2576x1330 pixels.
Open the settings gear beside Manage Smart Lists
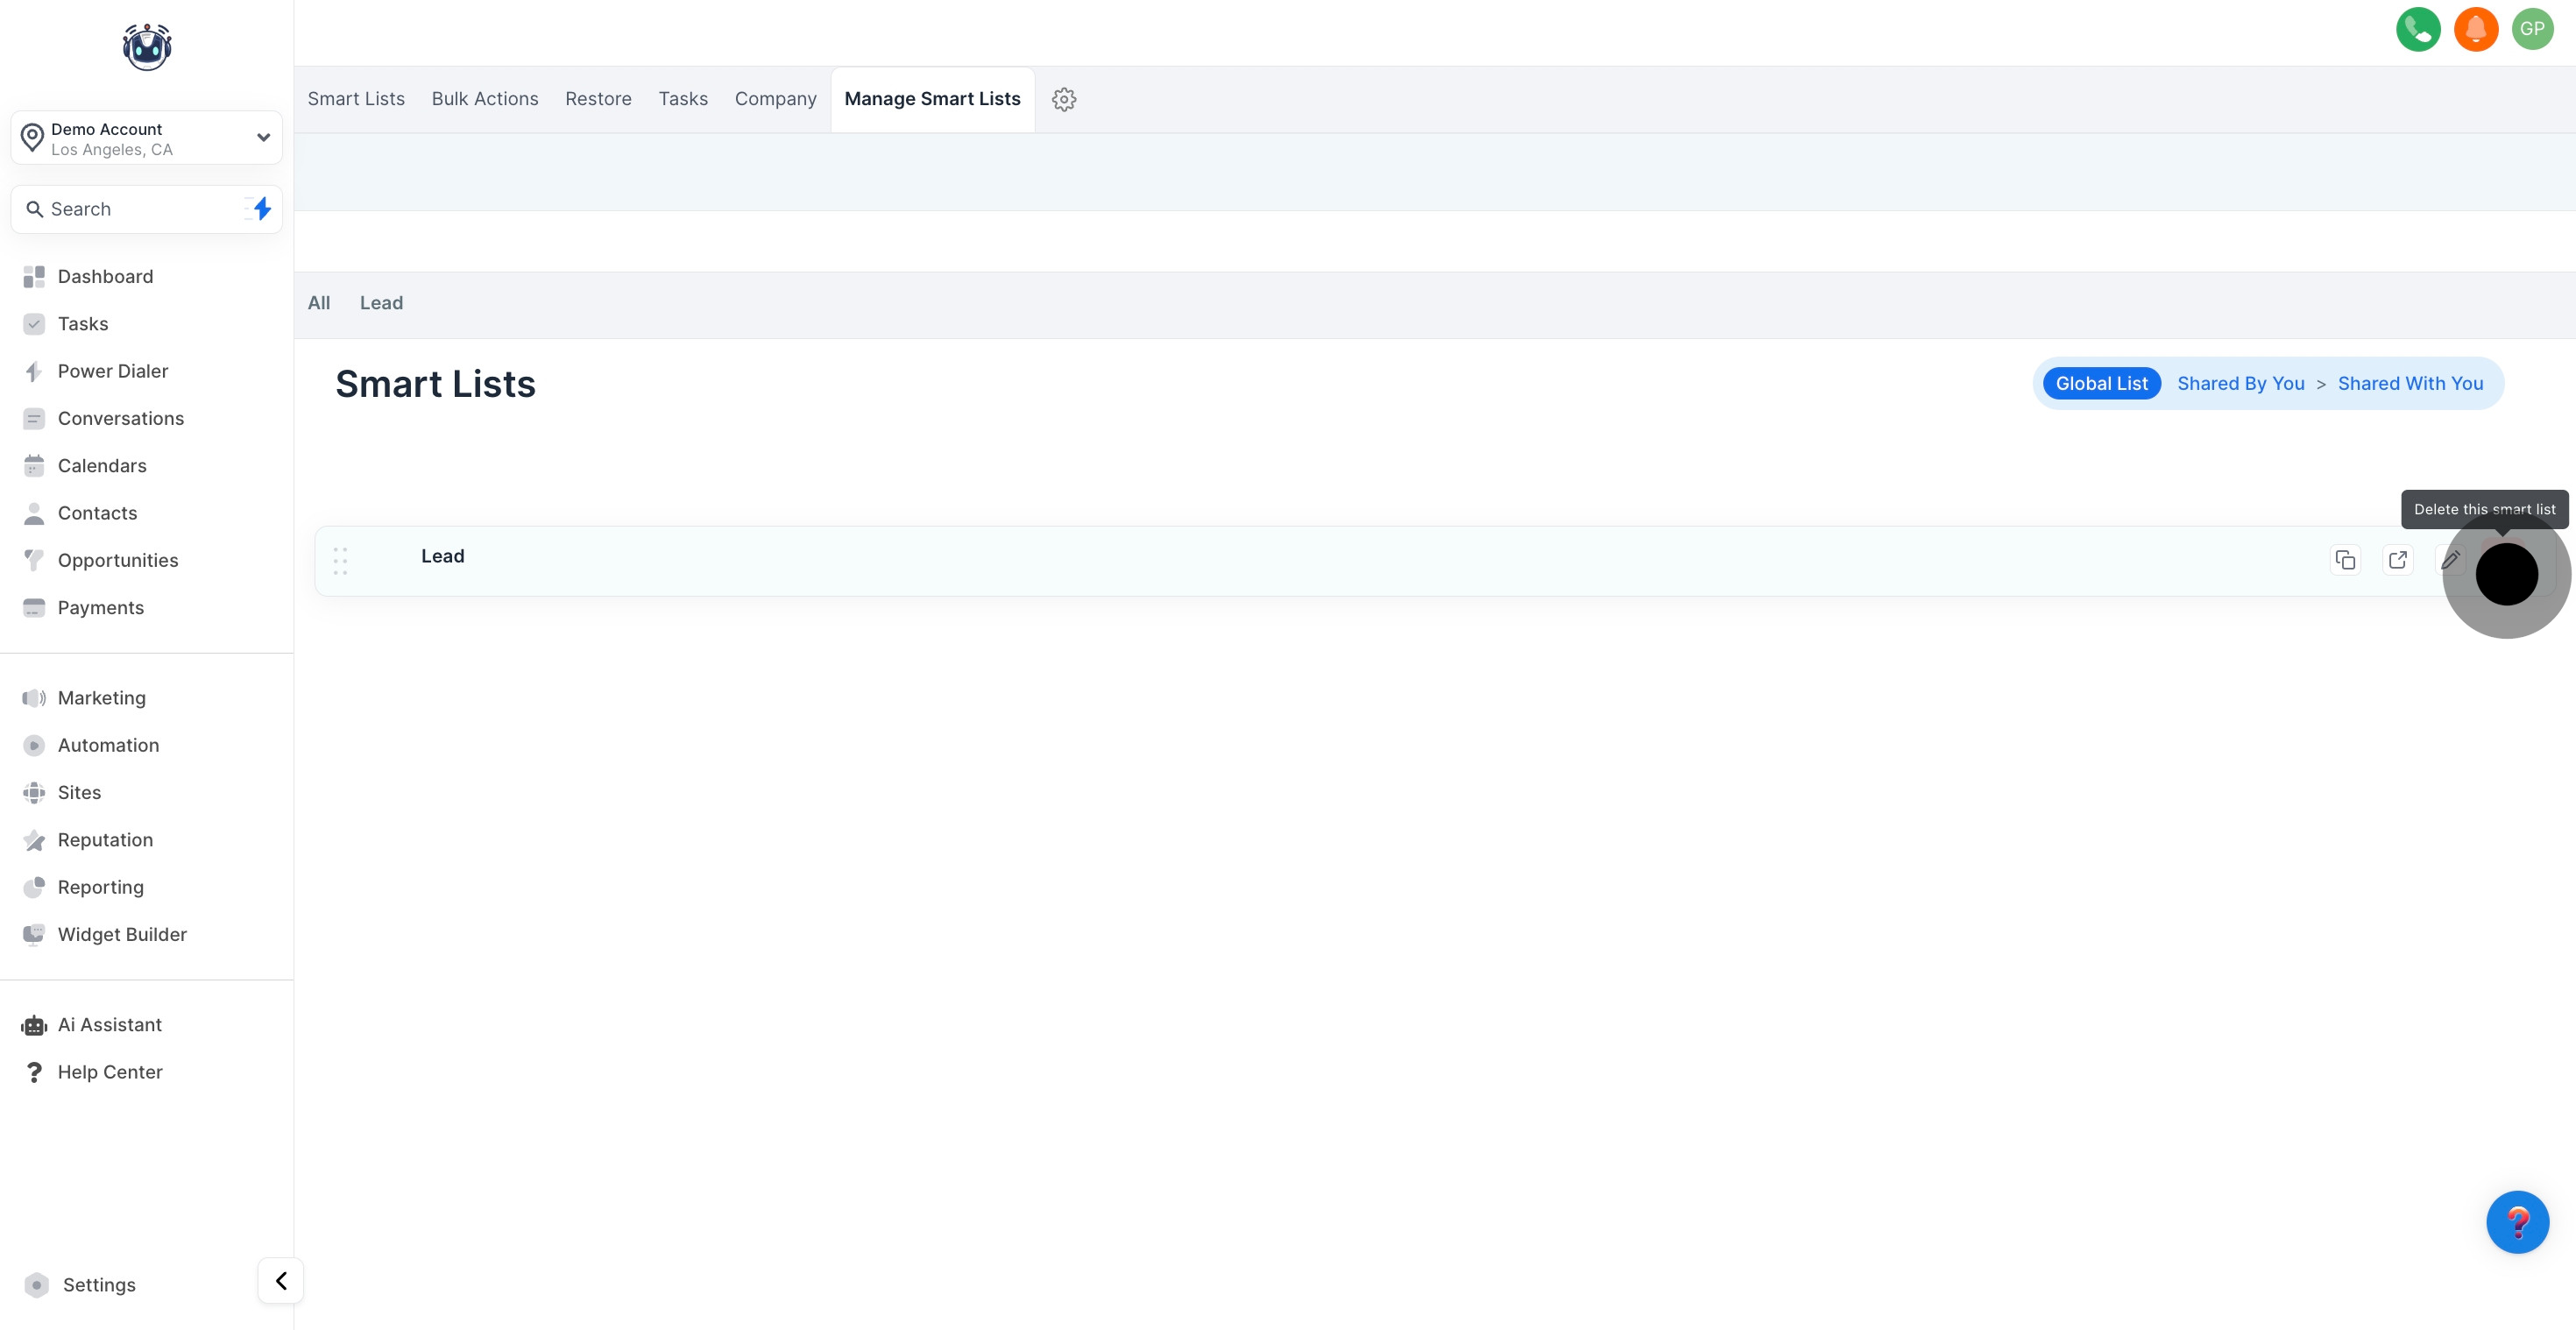[x=1063, y=99]
